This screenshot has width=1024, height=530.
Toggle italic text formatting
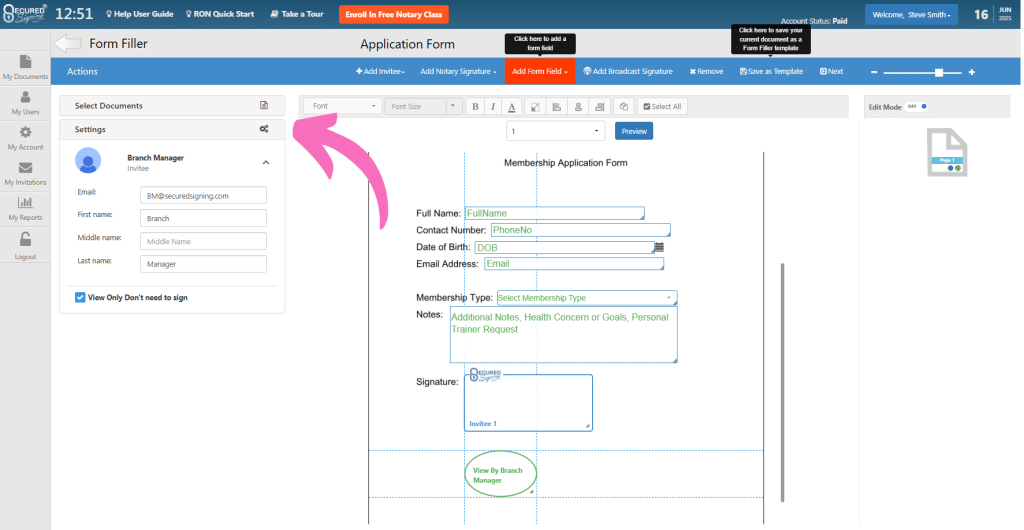pyautogui.click(x=494, y=106)
